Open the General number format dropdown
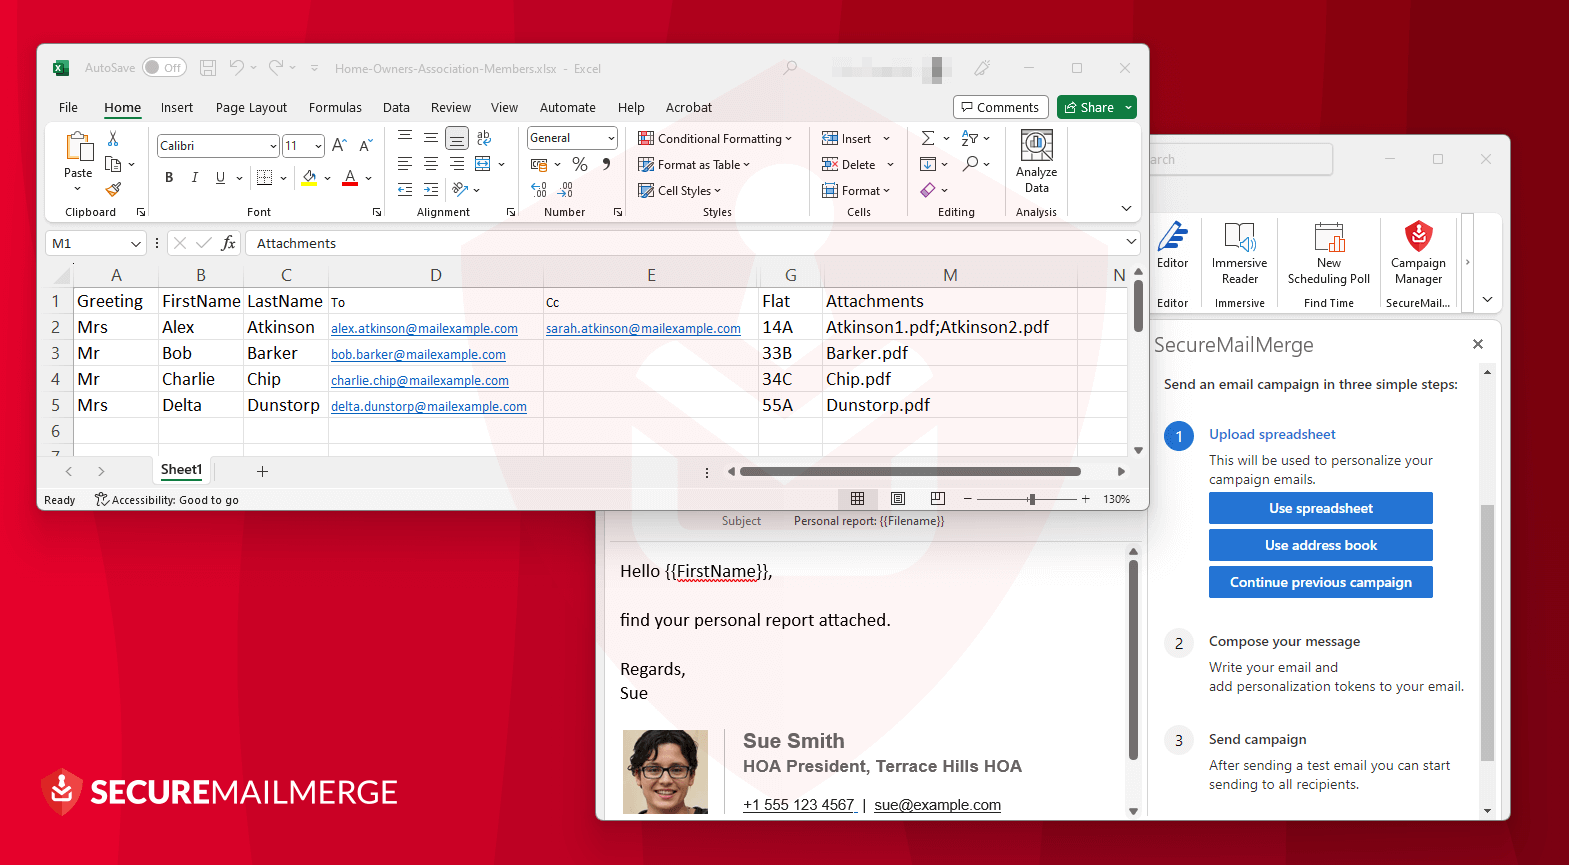This screenshot has width=1569, height=865. tap(611, 138)
